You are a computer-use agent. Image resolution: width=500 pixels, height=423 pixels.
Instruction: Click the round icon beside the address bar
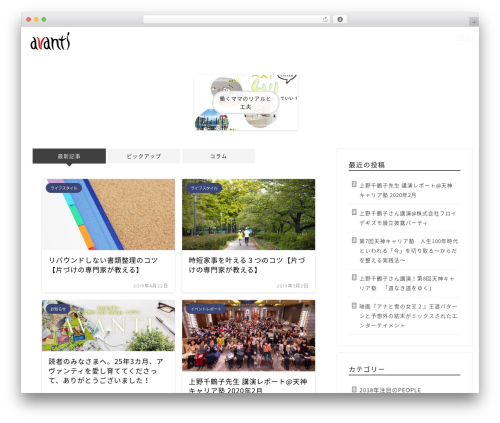coord(340,20)
